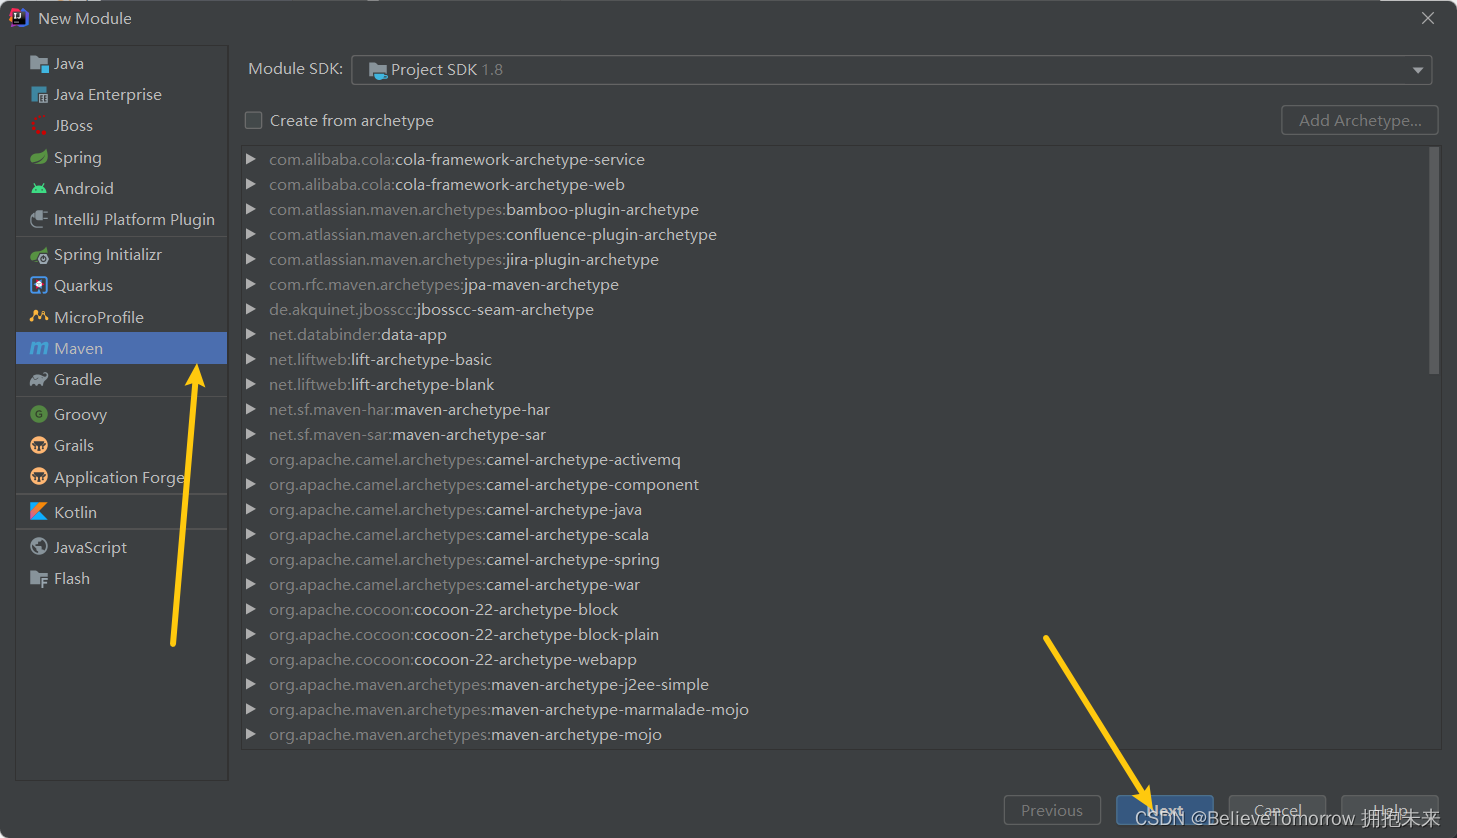
Task: Select the Kotlin icon
Action: pos(39,512)
